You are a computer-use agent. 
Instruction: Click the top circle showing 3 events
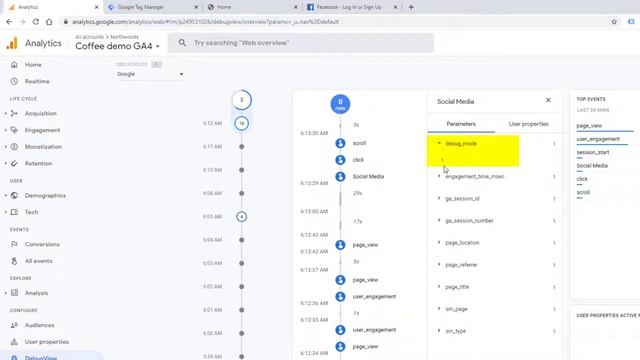[242, 100]
